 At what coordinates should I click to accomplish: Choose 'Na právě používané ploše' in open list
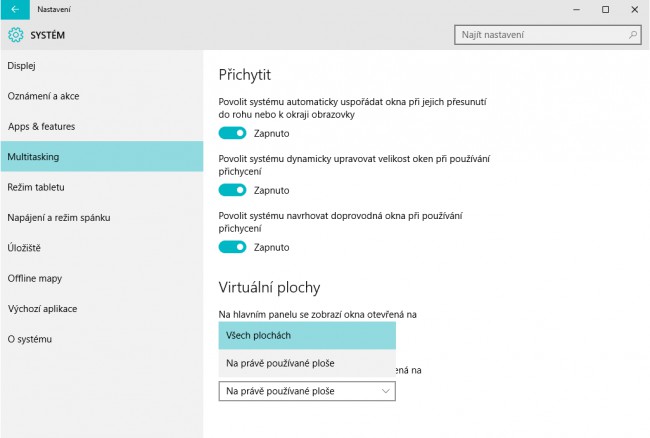[x=307, y=363]
